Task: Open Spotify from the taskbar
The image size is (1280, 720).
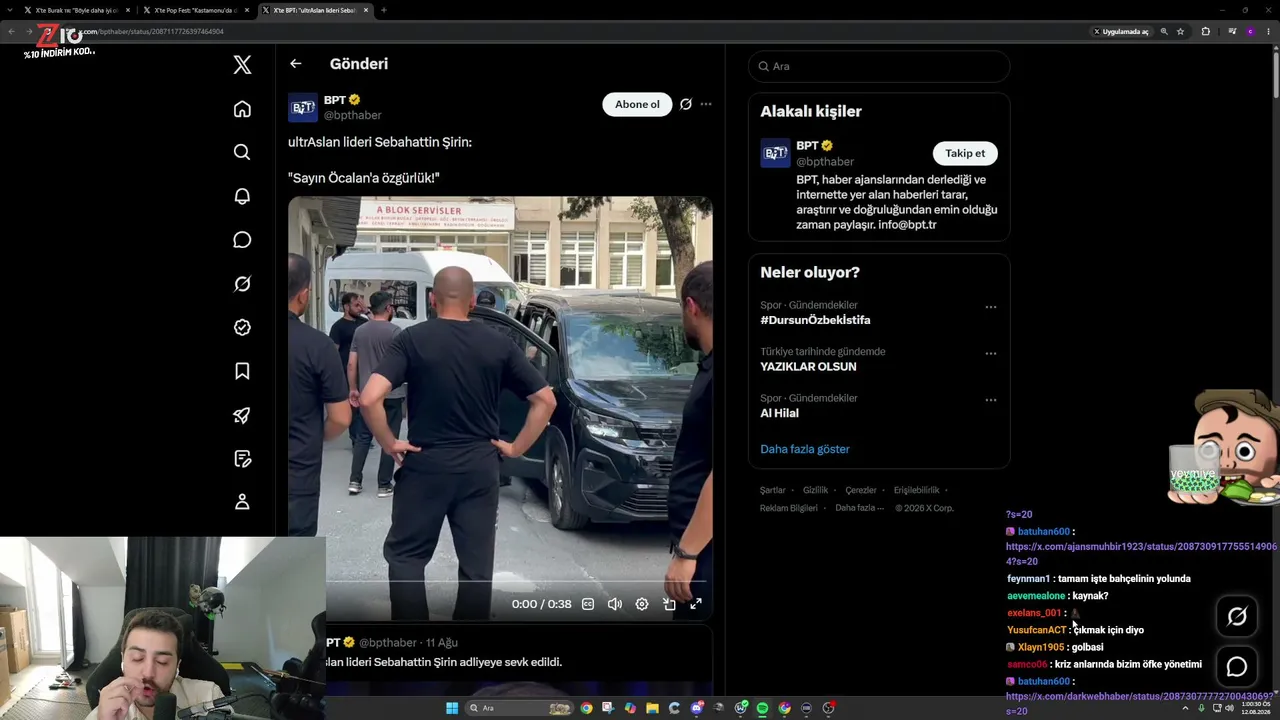Action: [762, 708]
